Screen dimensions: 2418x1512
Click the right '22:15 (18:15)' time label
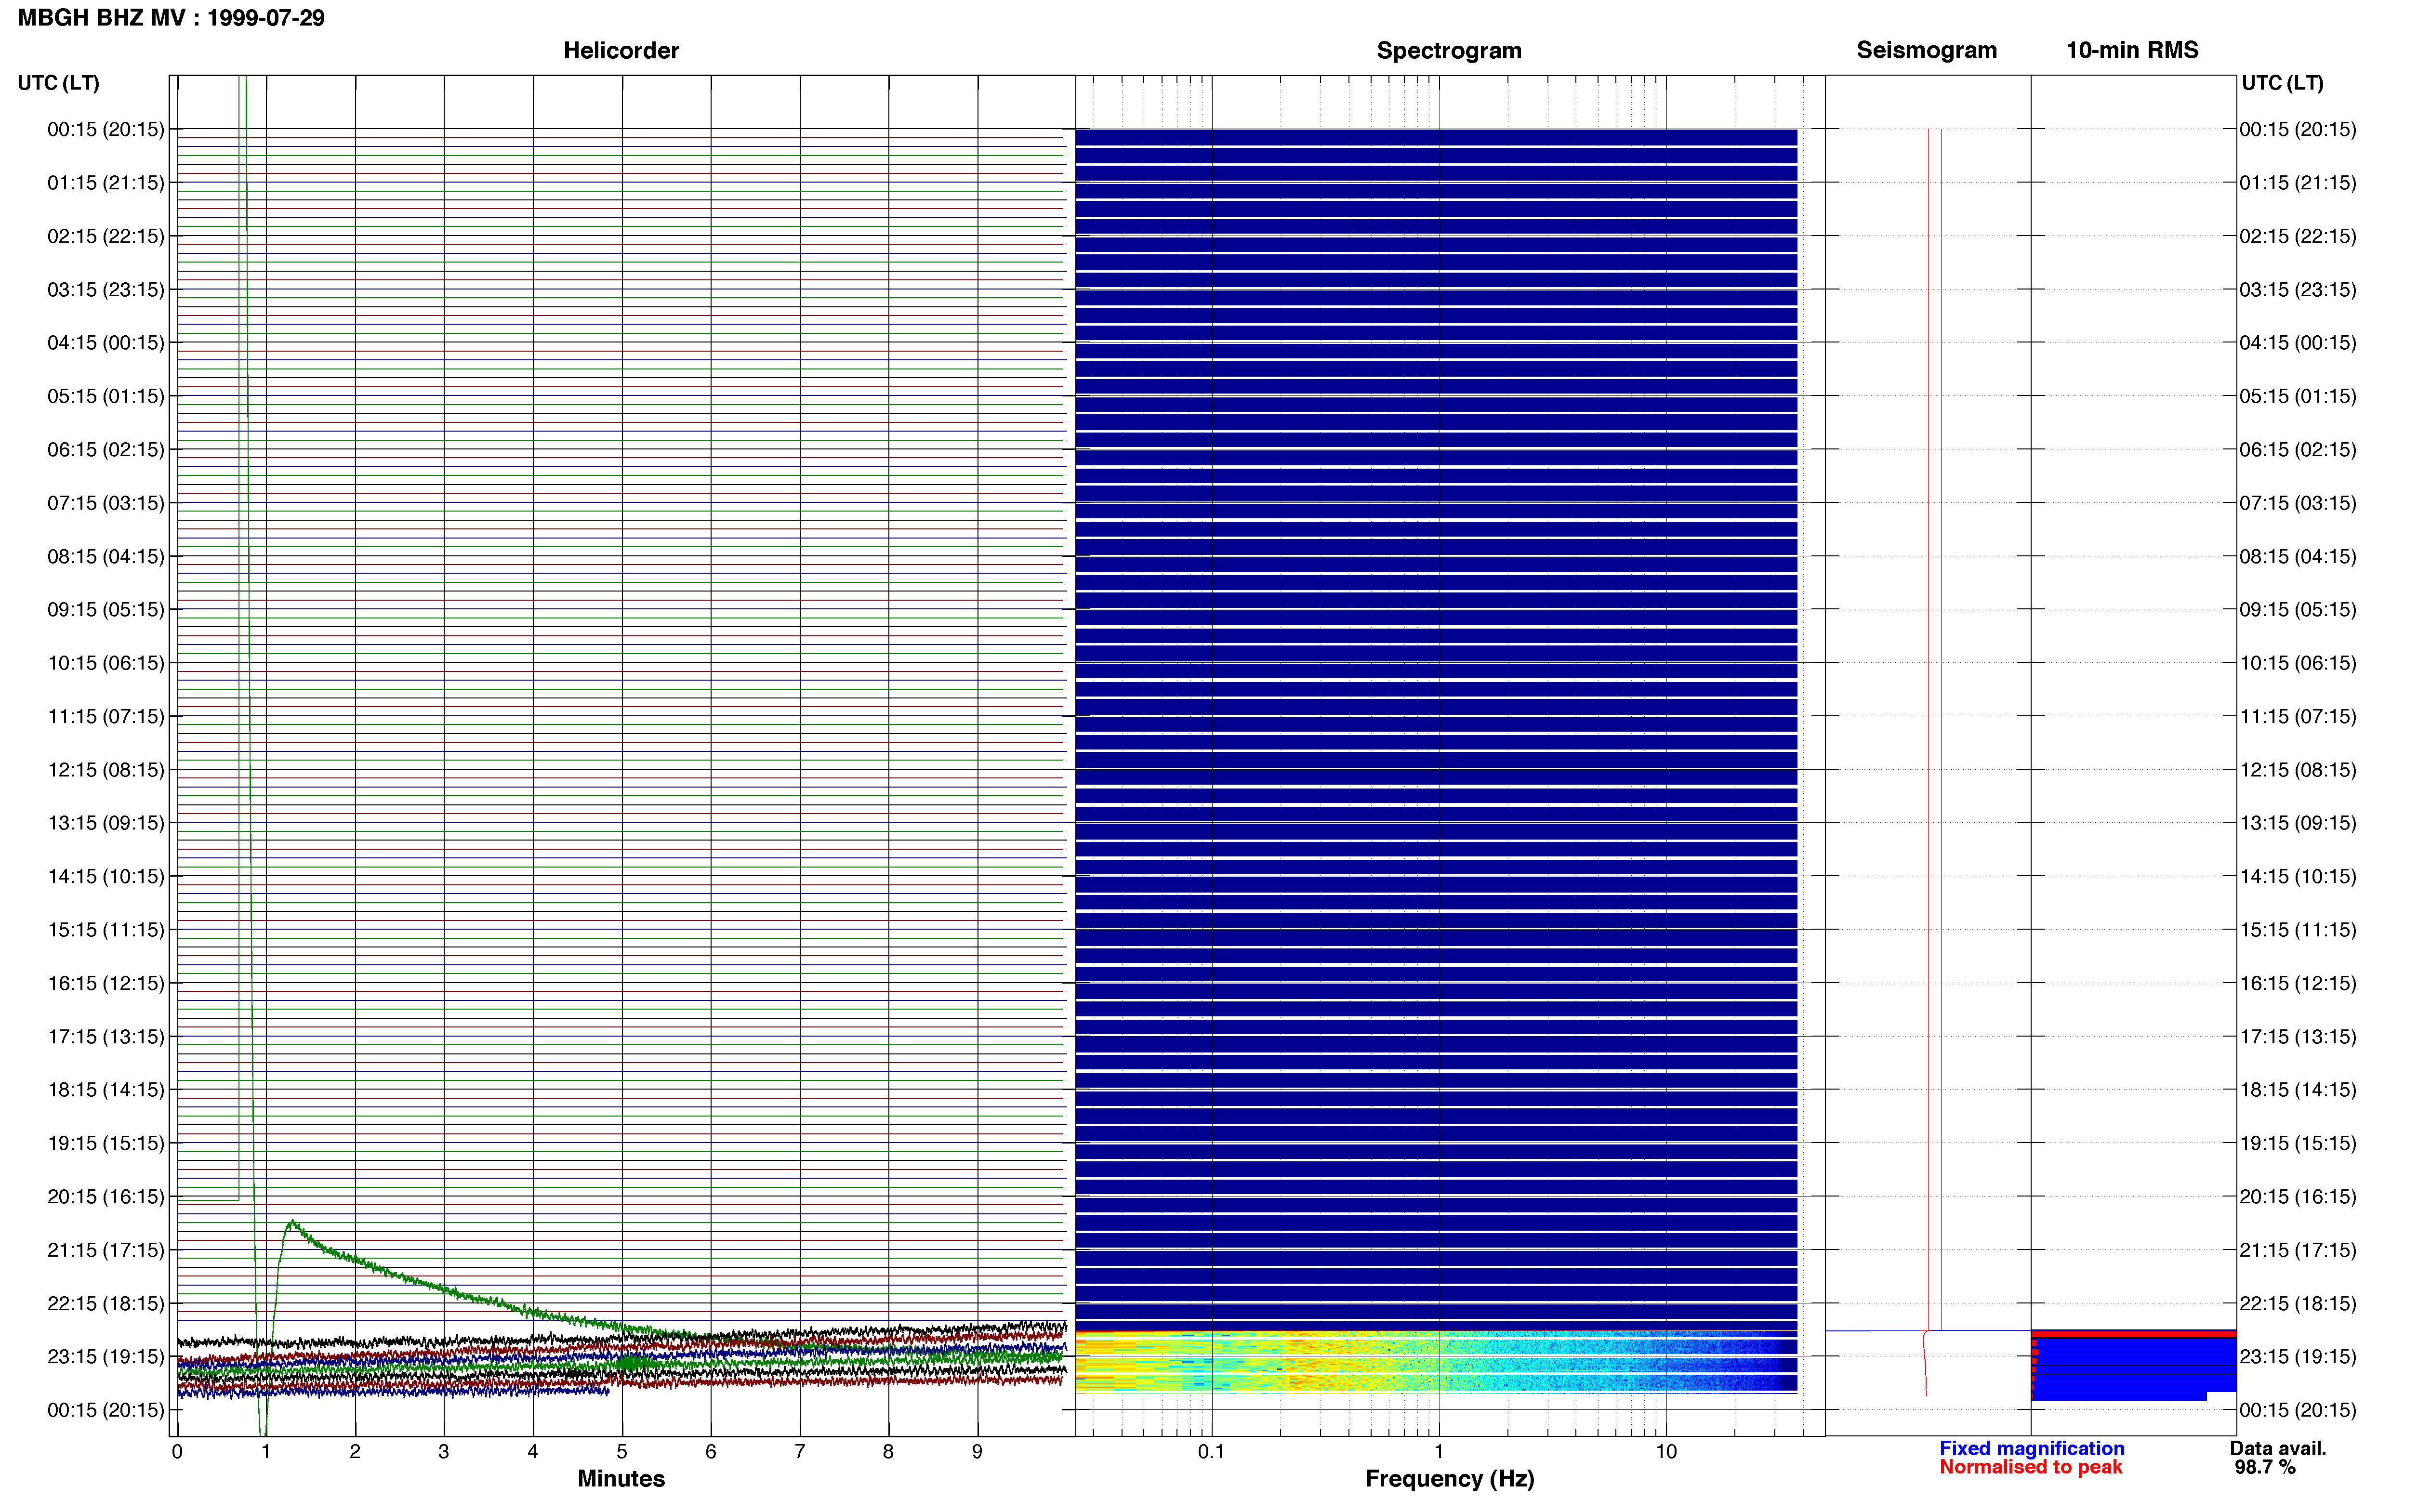point(2298,1303)
